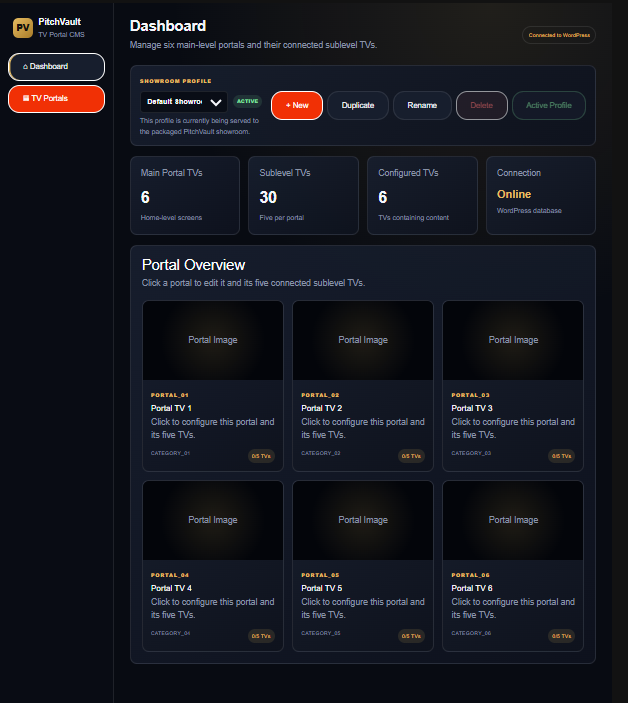This screenshot has width=628, height=703.
Task: Click the Active Profile button
Action: 549,105
